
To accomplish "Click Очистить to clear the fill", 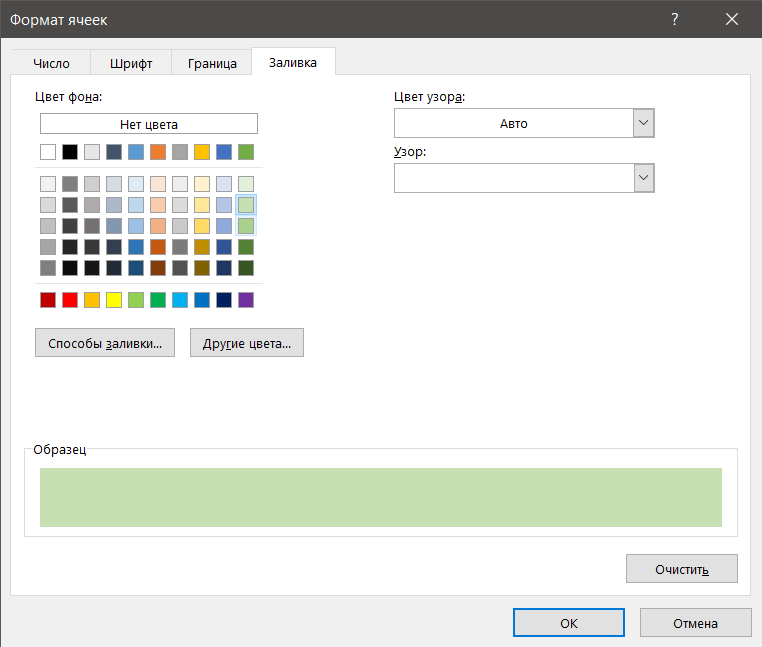I will point(682,569).
